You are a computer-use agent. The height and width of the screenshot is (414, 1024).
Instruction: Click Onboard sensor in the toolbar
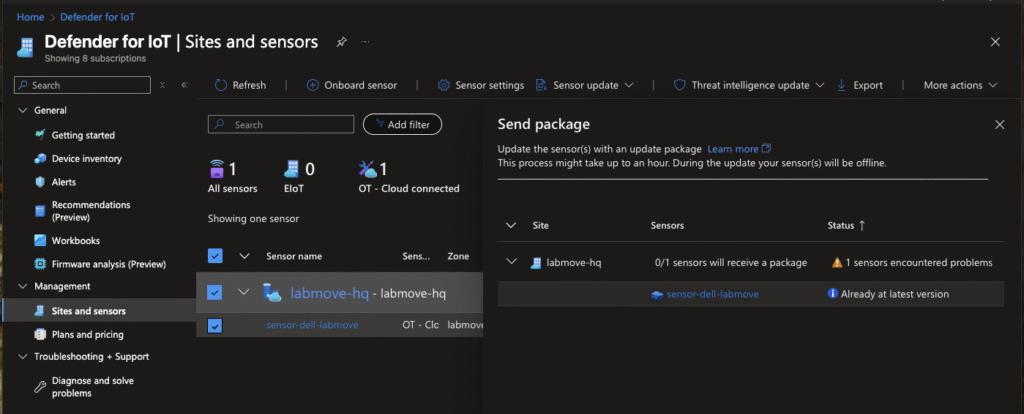351,85
